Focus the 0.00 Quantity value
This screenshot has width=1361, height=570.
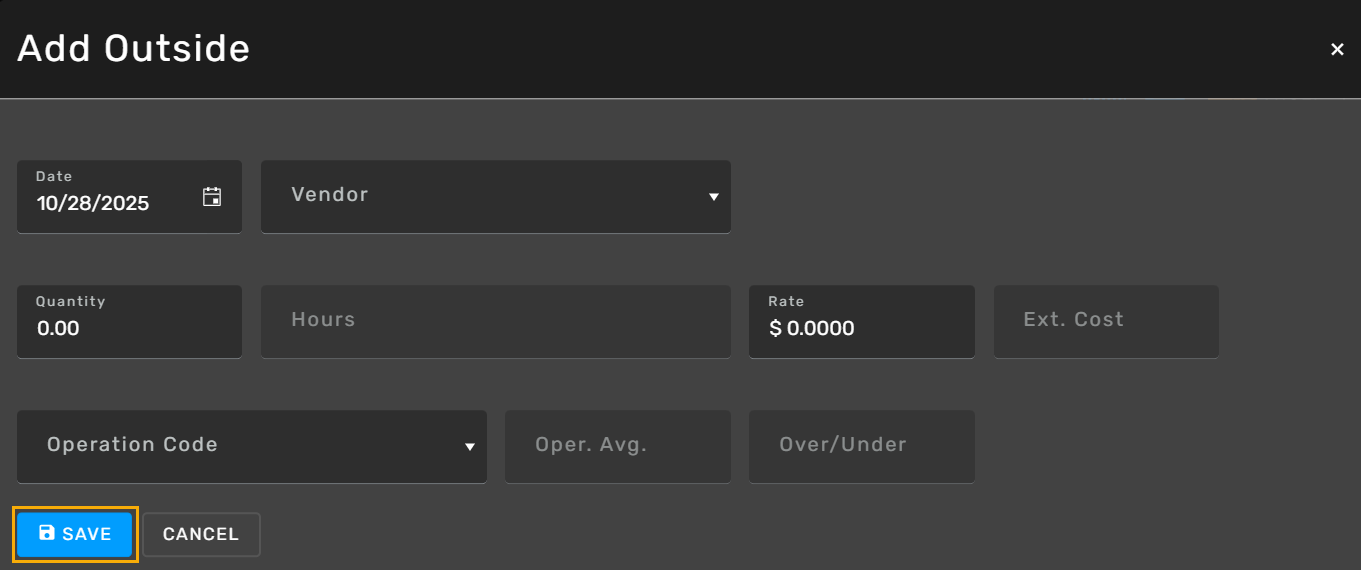tap(58, 329)
